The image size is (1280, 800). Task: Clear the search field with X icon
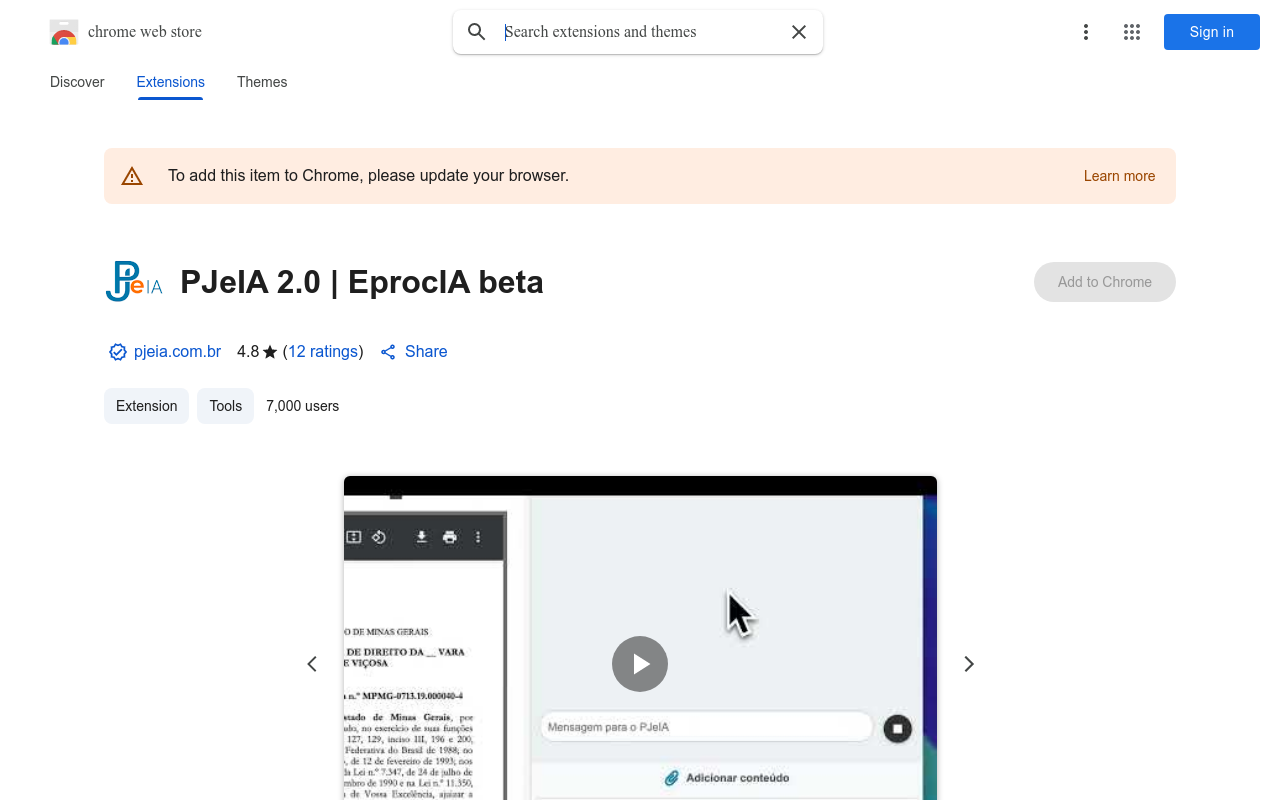[x=799, y=32]
